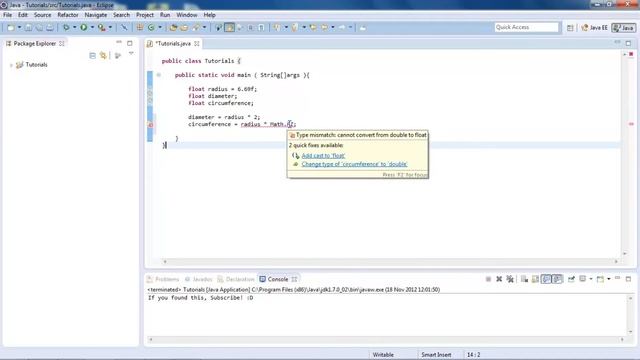Collapse the main method fold marker

pyautogui.click(x=159, y=75)
